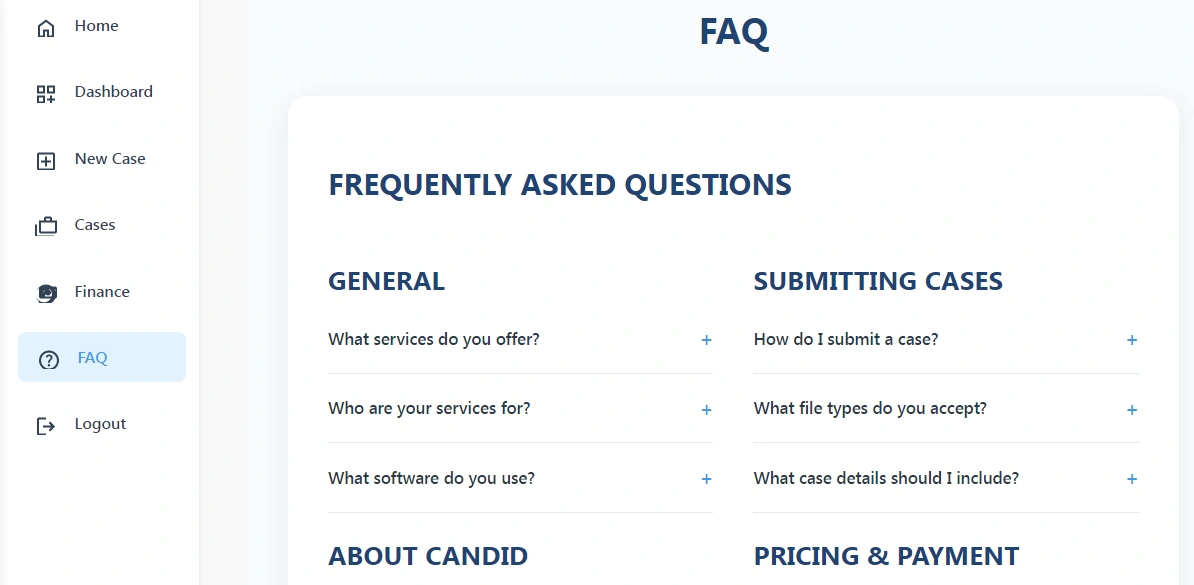Expand 'What case details should I include?' plus
Screen dimensions: 1194x585
1132,479
